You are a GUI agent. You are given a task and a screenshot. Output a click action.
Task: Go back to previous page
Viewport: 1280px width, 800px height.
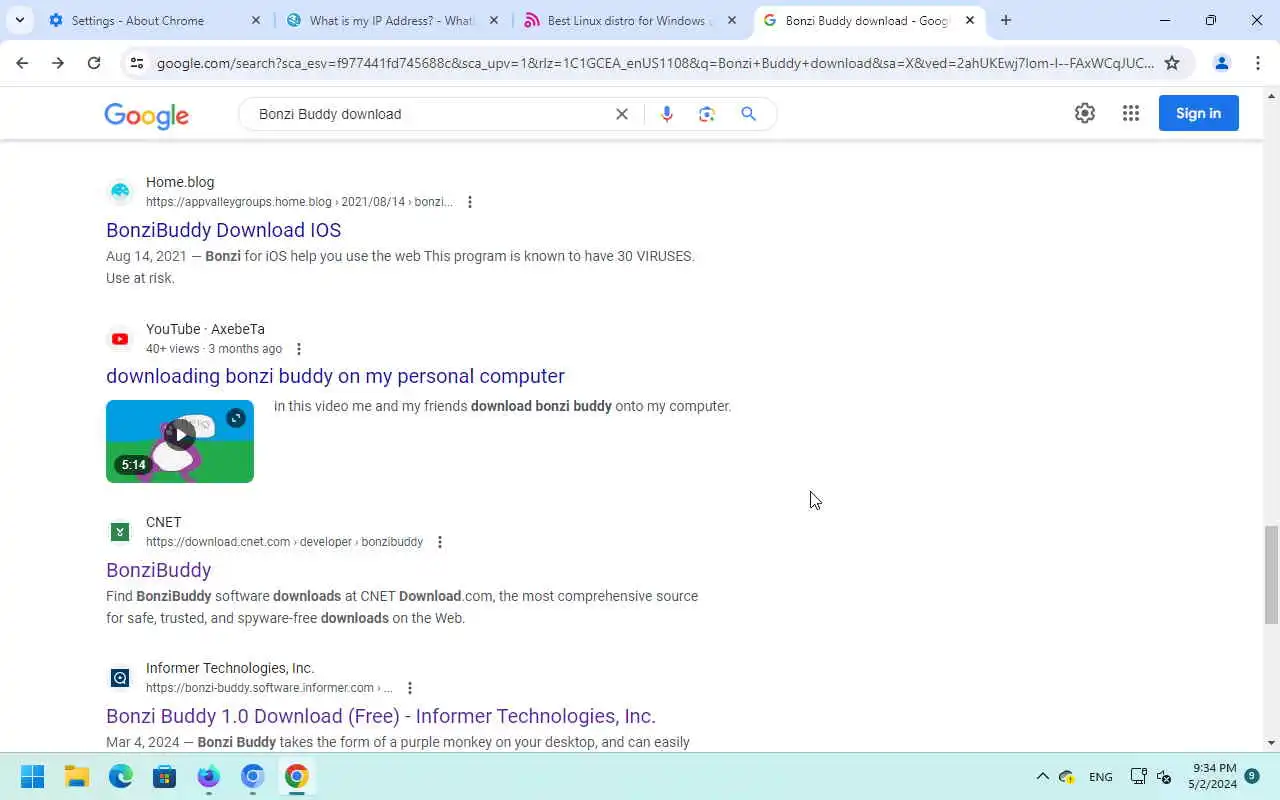[22, 63]
